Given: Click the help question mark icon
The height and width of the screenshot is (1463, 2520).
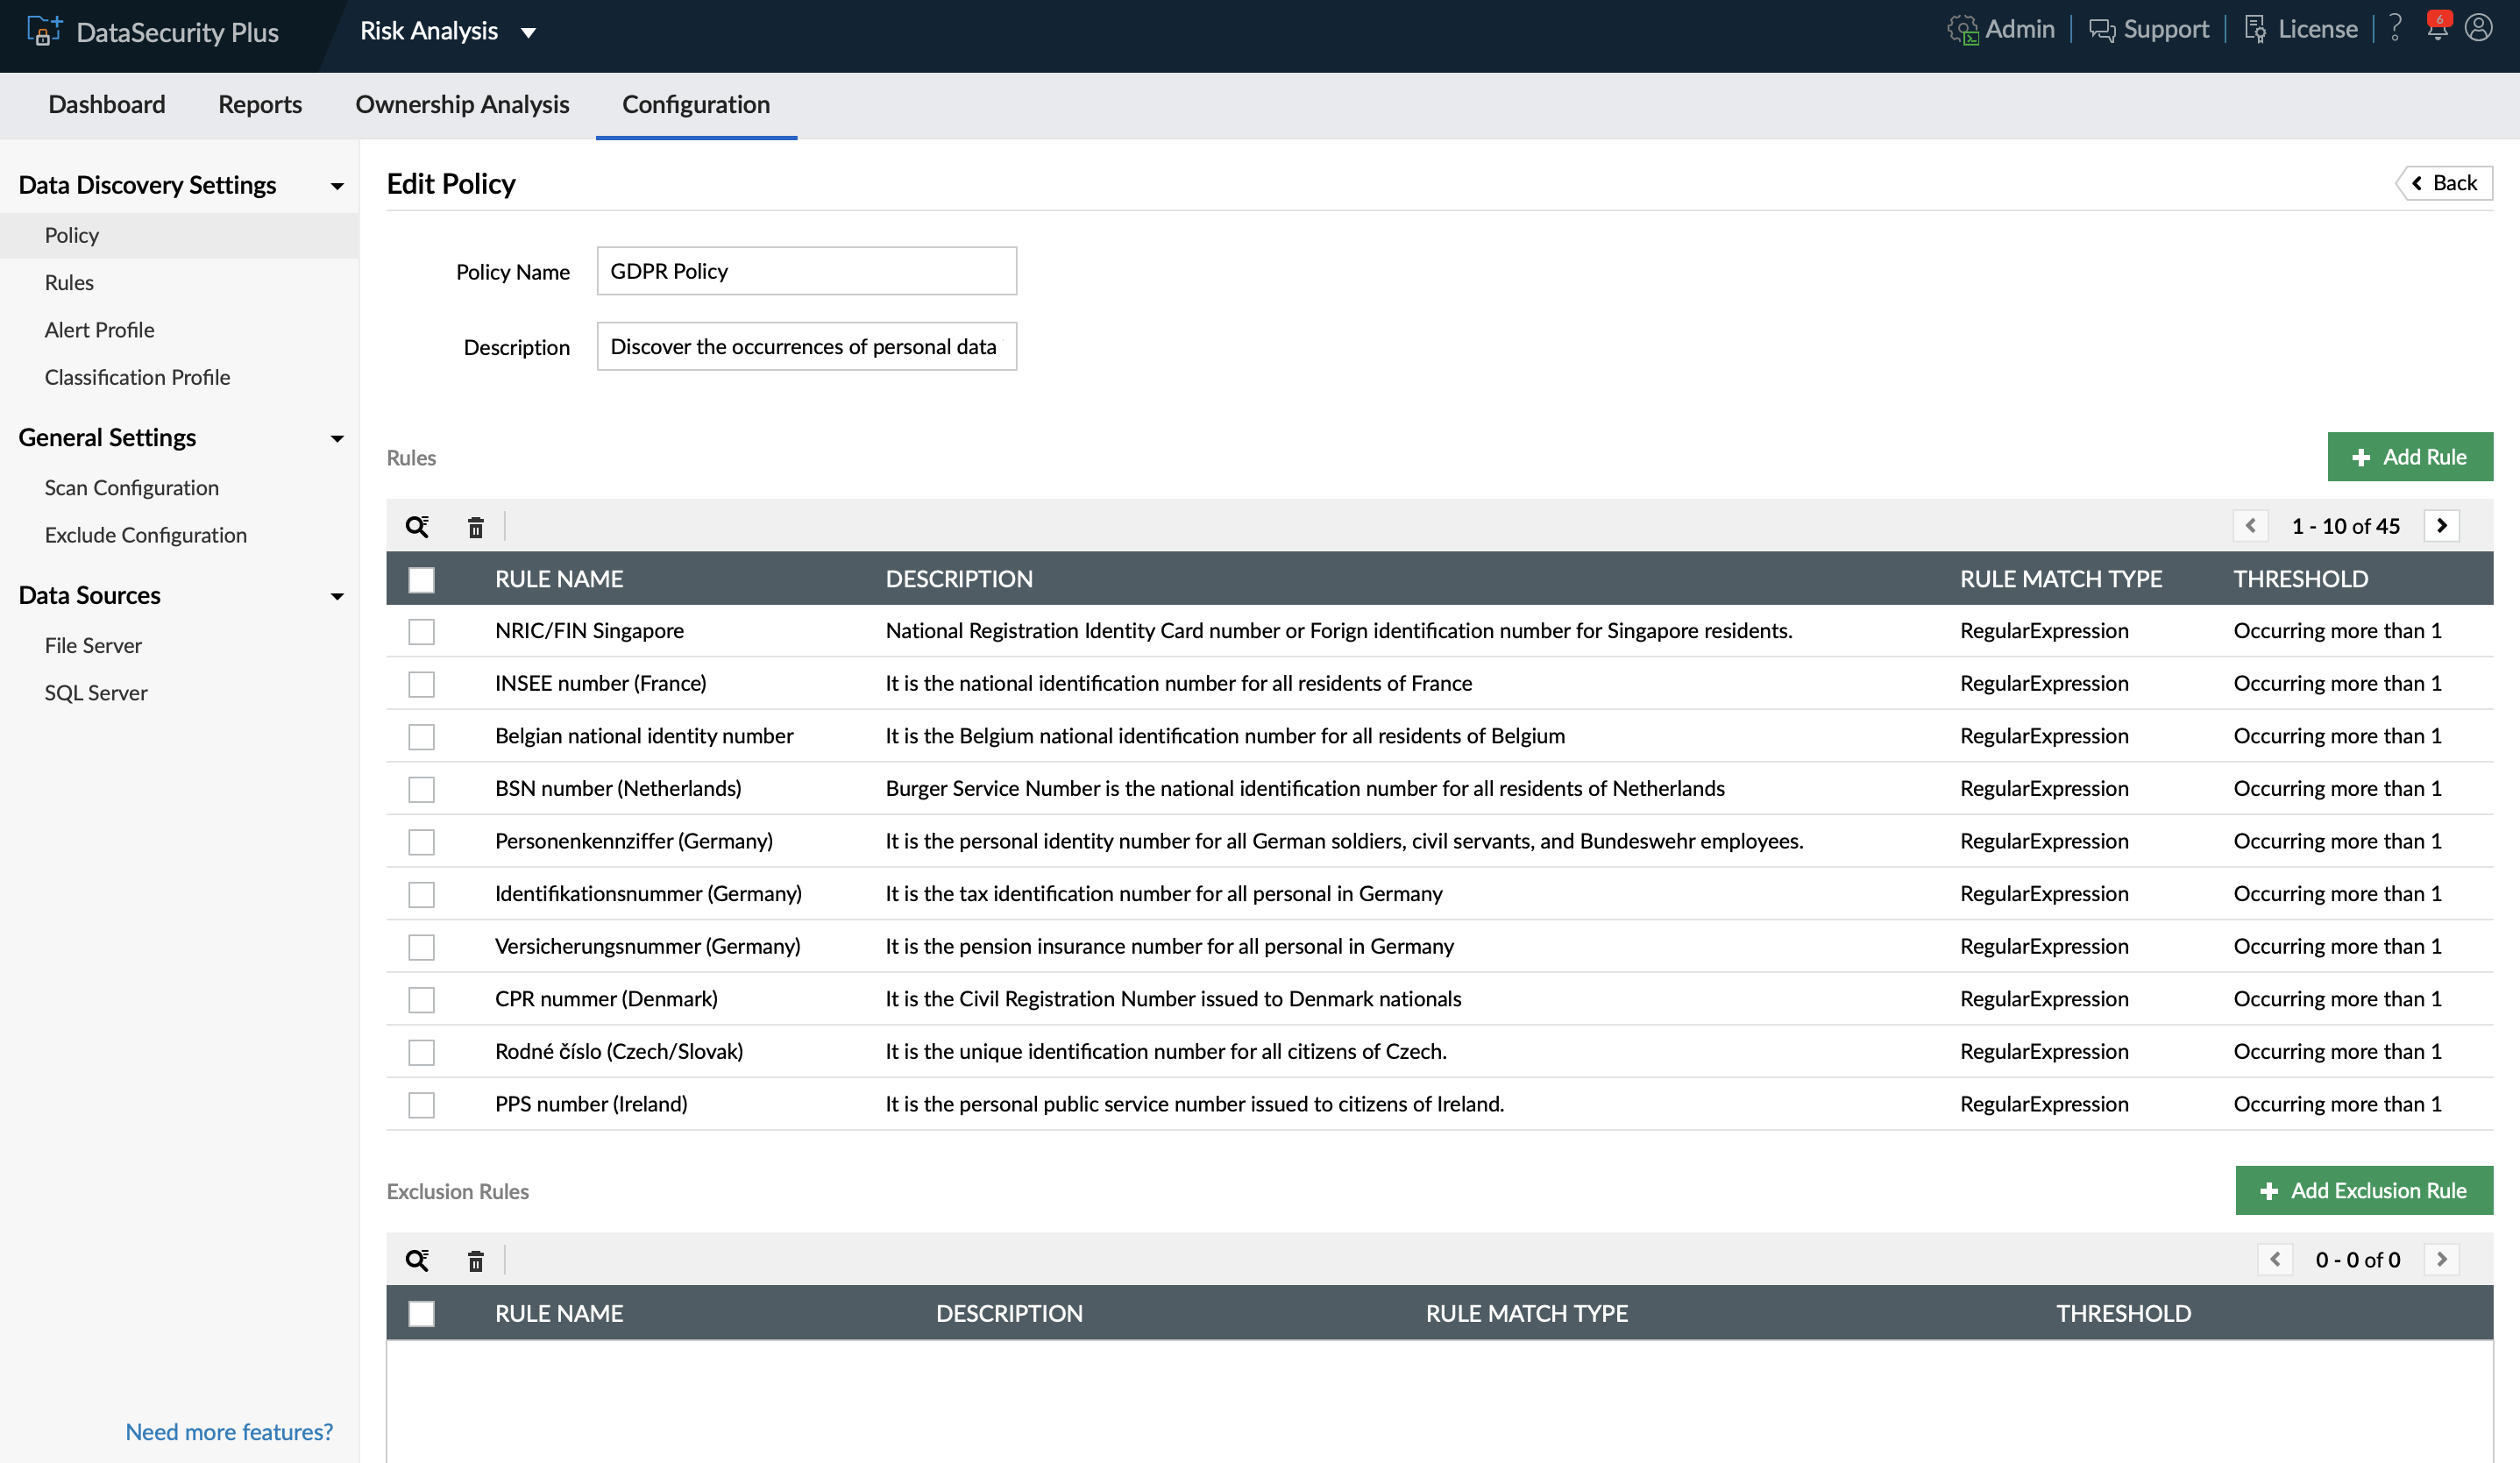Looking at the screenshot, I should point(2395,28).
